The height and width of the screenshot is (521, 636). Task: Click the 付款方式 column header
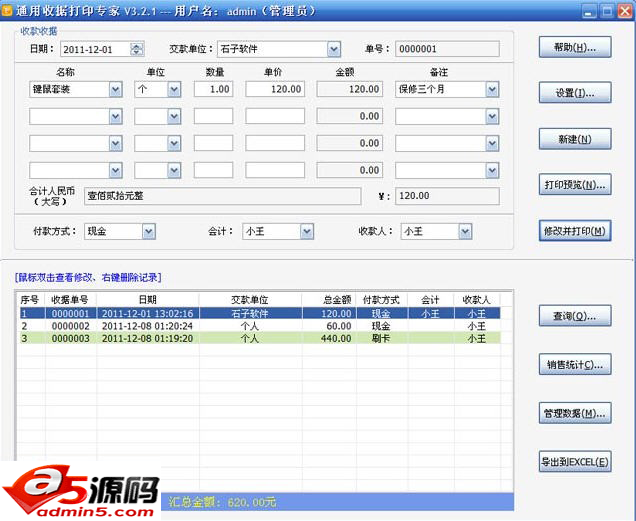tap(382, 300)
